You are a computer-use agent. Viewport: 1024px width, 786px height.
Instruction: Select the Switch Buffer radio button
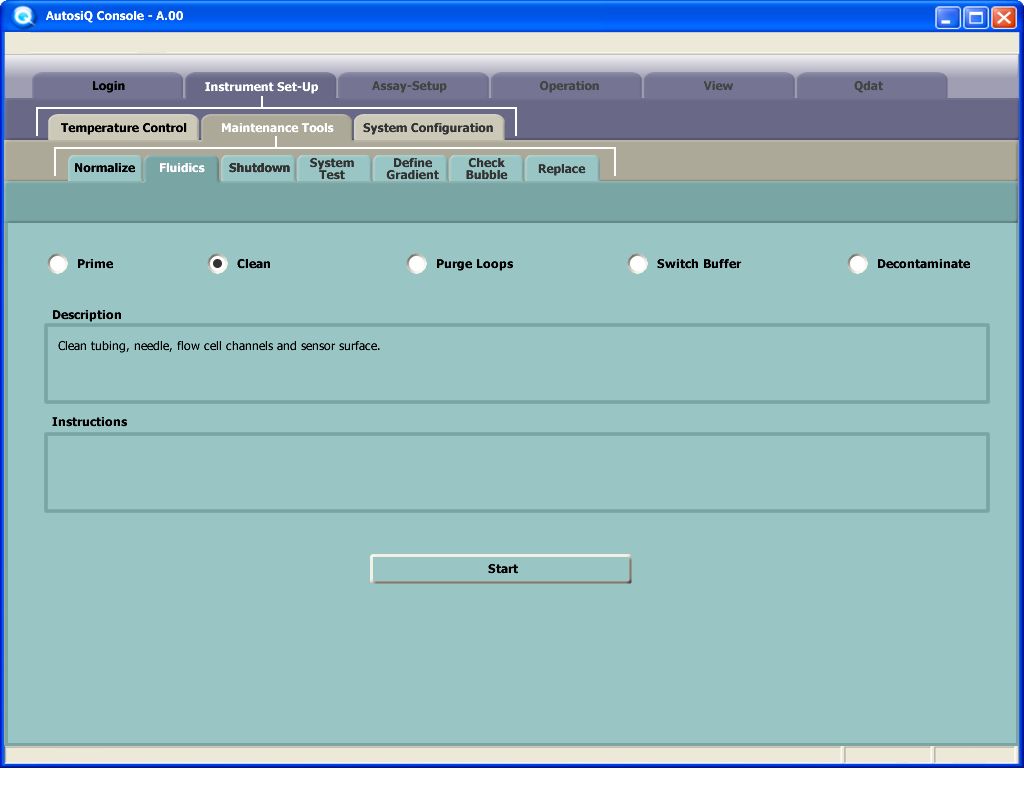[x=637, y=264]
